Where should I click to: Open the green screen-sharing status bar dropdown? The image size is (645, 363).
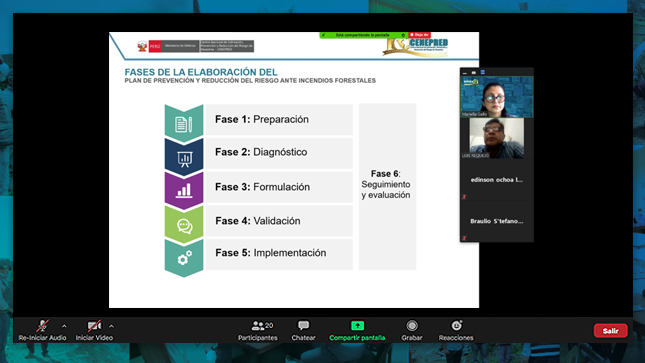pyautogui.click(x=403, y=35)
